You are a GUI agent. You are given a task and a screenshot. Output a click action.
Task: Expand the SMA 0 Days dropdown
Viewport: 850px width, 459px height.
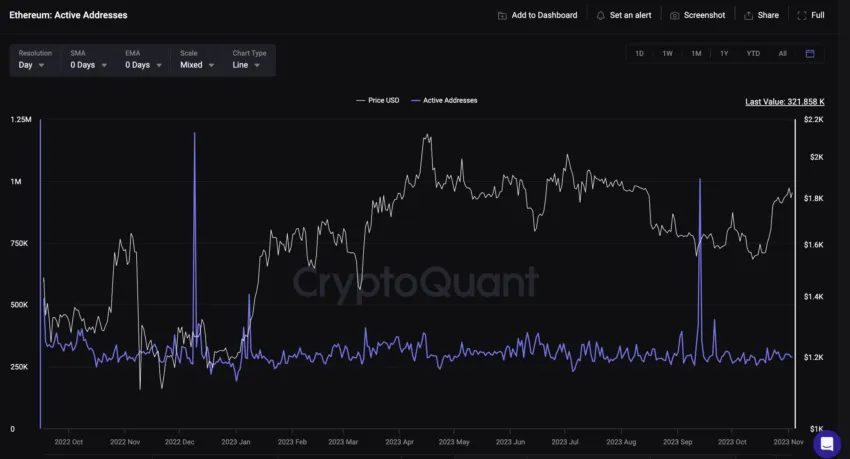88,60
